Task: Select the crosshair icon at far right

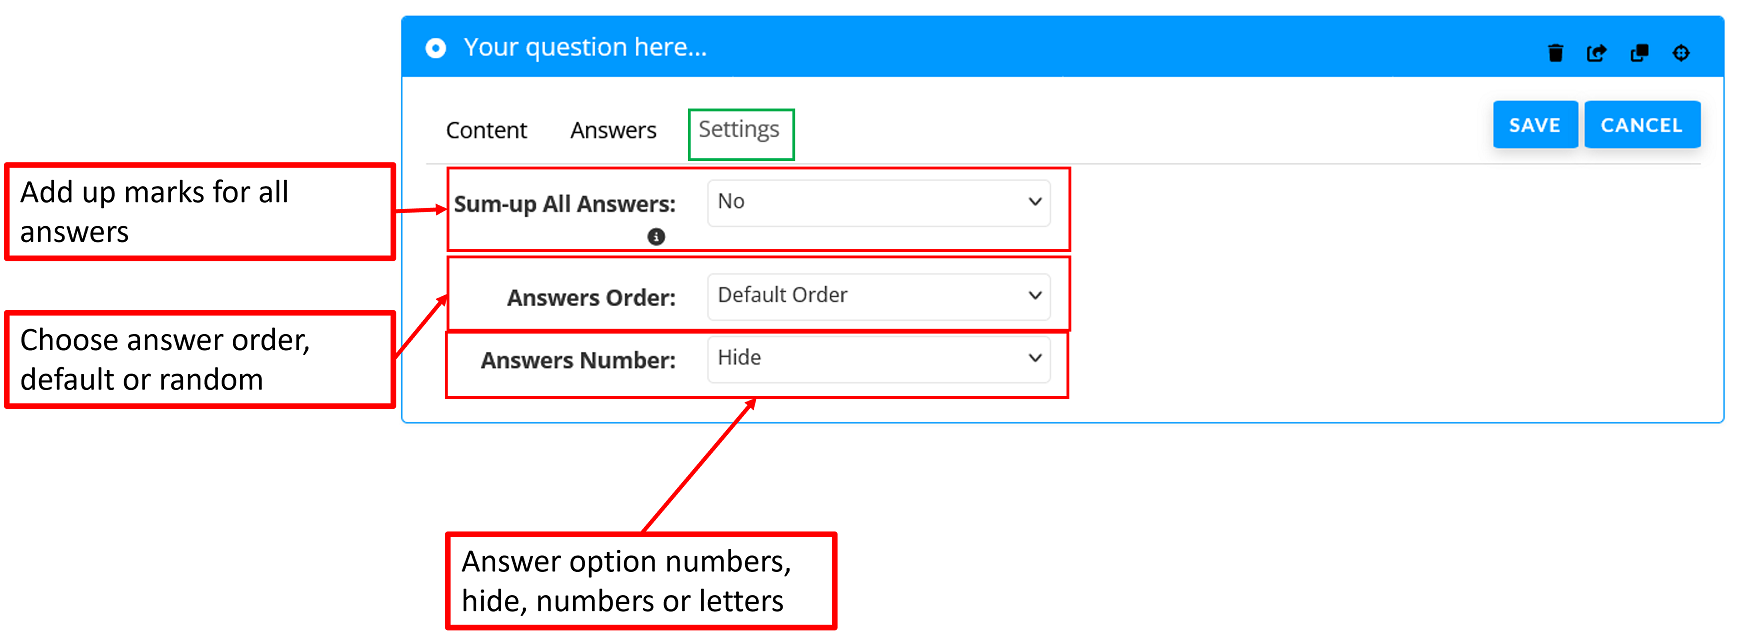Action: [x=1681, y=53]
